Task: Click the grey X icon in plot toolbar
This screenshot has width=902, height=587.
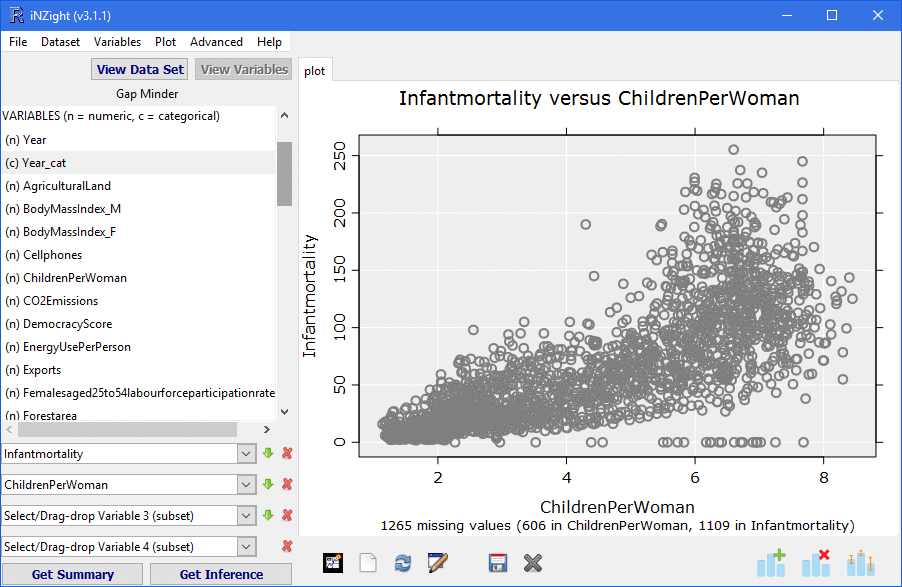Action: [x=532, y=563]
